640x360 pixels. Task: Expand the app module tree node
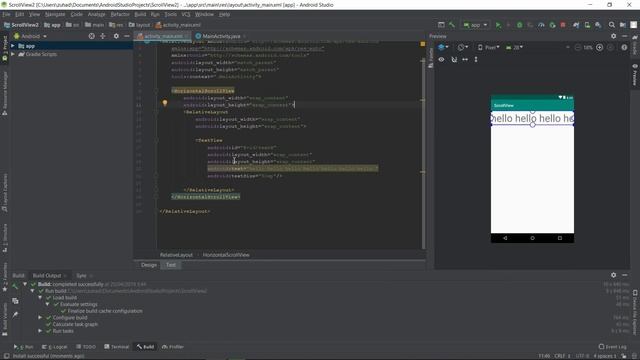[13, 46]
